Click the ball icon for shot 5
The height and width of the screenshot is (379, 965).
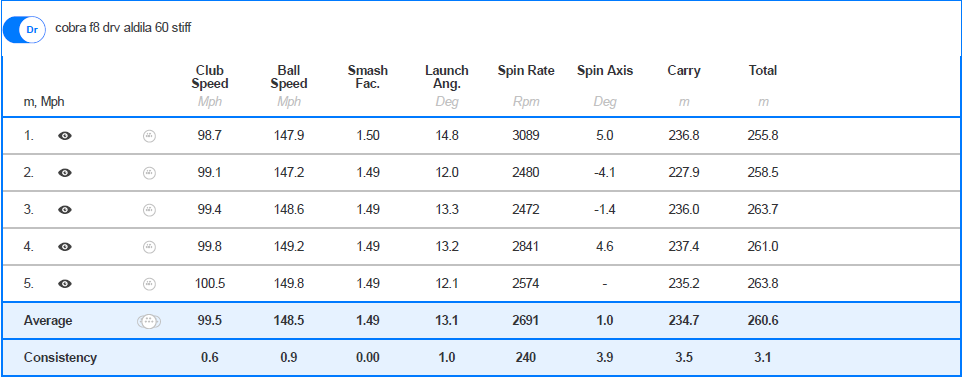[x=149, y=284]
